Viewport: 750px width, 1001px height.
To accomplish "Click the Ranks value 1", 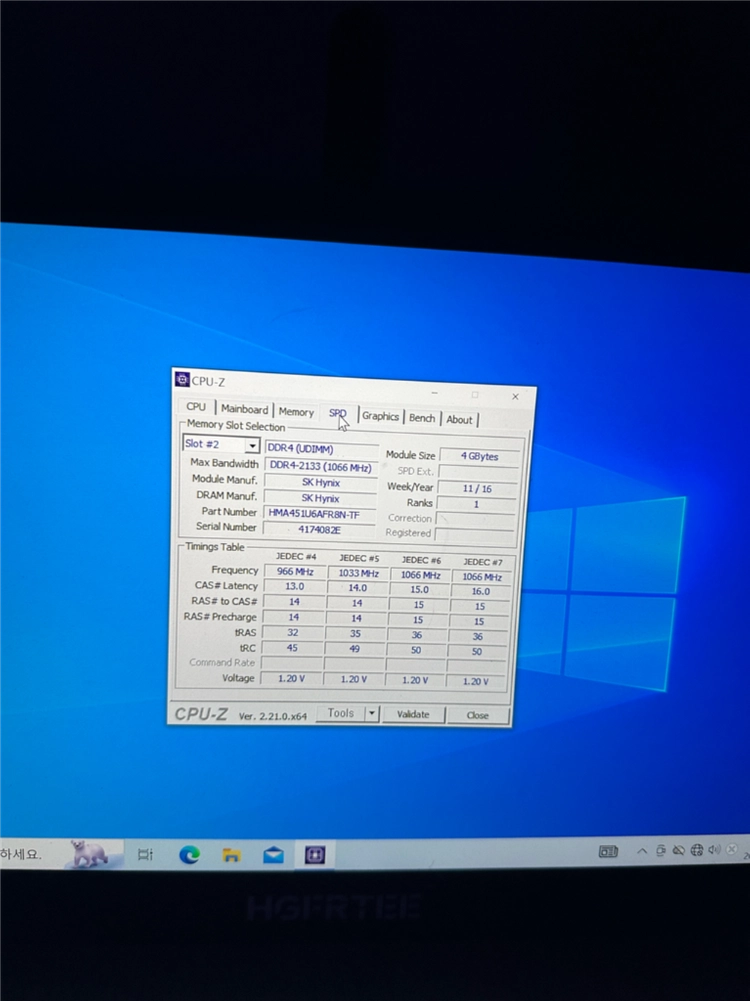I will [476, 504].
